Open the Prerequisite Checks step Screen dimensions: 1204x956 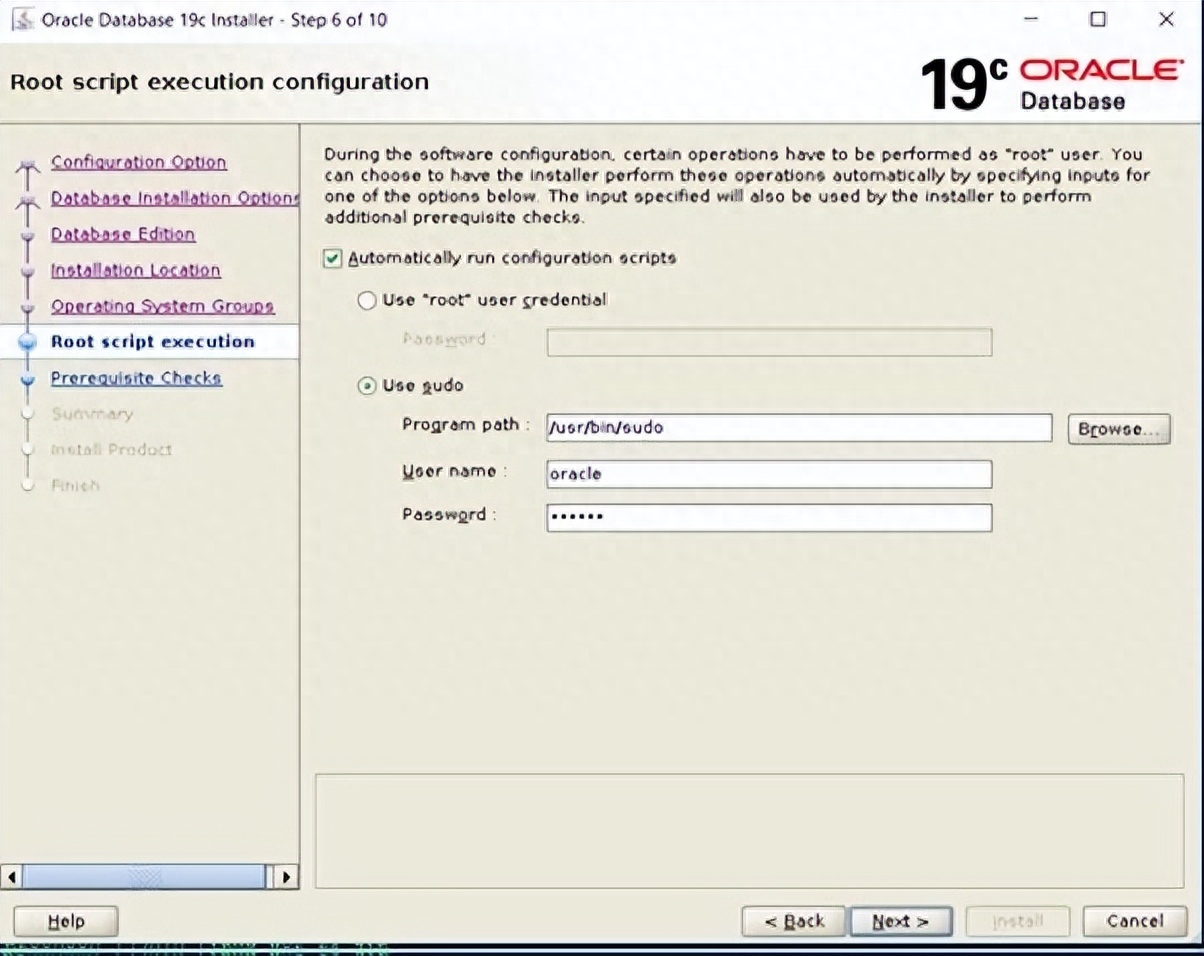pos(137,378)
